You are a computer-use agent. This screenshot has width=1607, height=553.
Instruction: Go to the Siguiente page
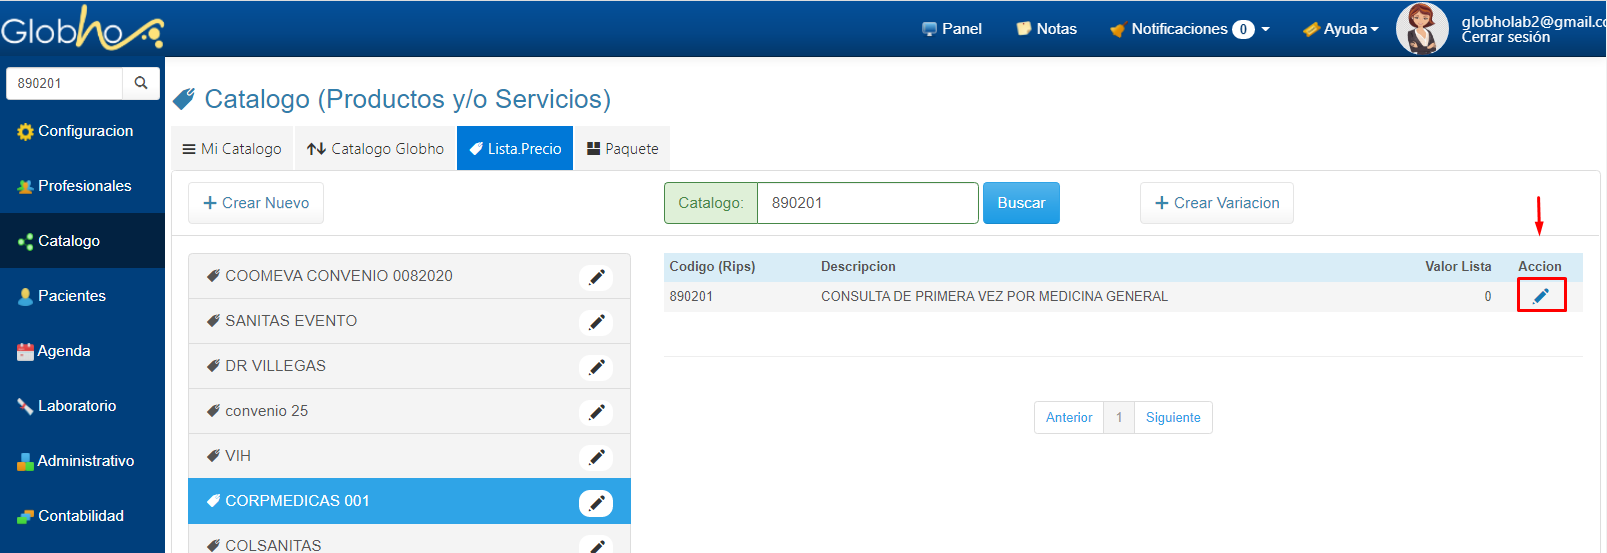click(x=1172, y=418)
